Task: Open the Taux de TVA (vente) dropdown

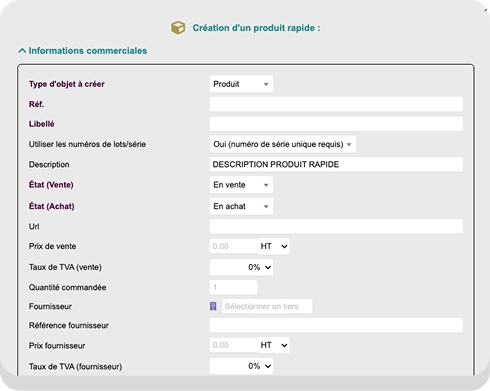Action: (241, 267)
